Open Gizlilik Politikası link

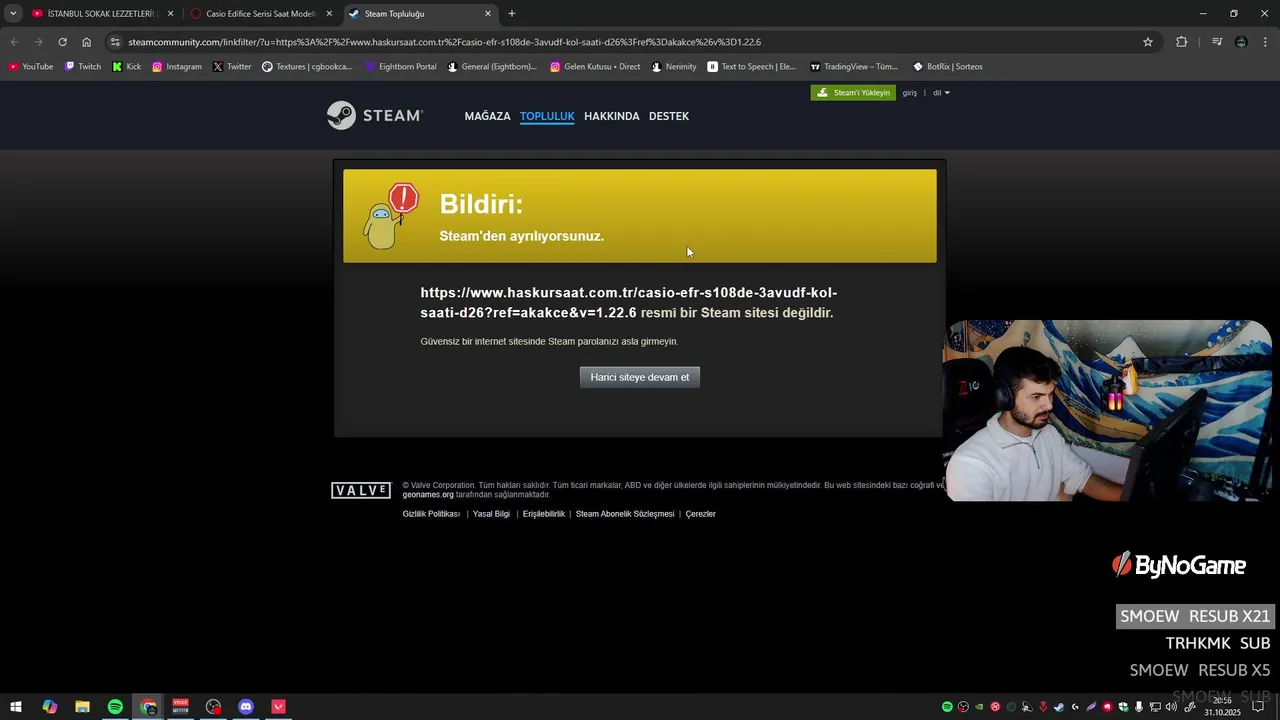pos(431,514)
